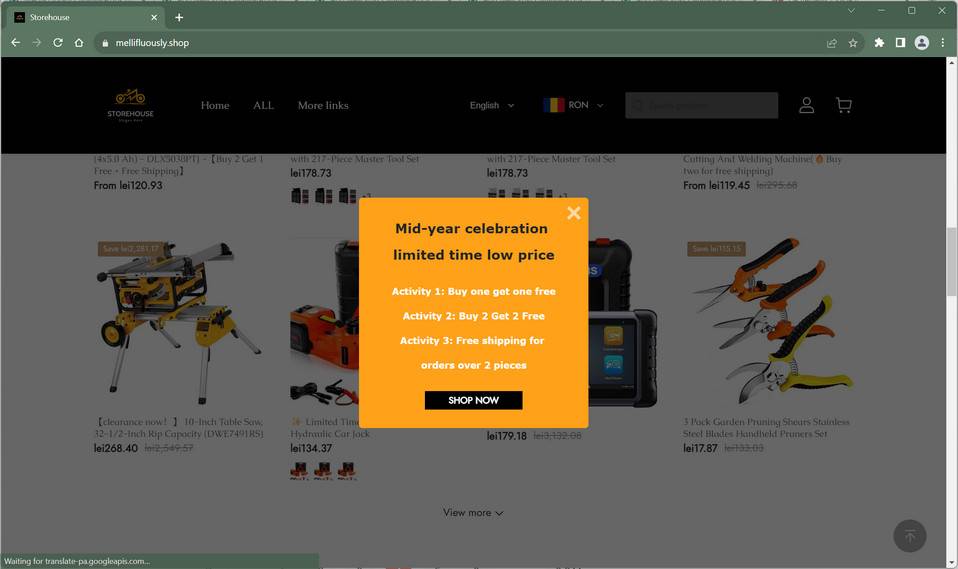Viewport: 958px width, 569px height.
Task: Click the scrollbar down arrow
Action: click(x=951, y=563)
